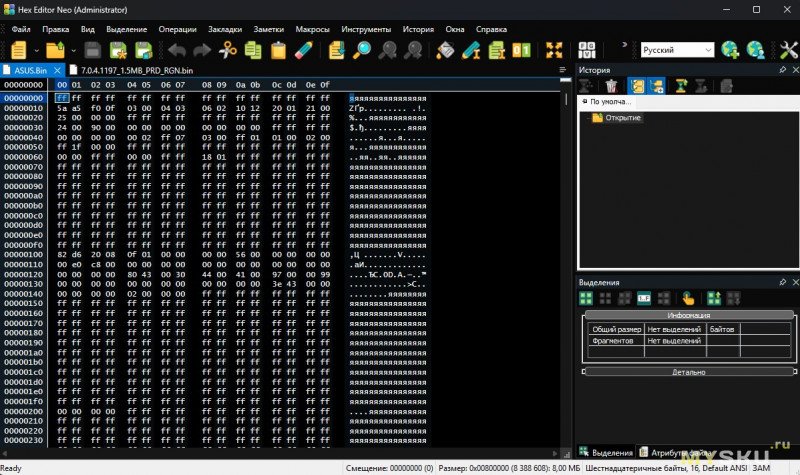The width and height of the screenshot is (800, 475).
Task: Click the magnifier Find icon in toolbar
Action: pyautogui.click(x=362, y=50)
